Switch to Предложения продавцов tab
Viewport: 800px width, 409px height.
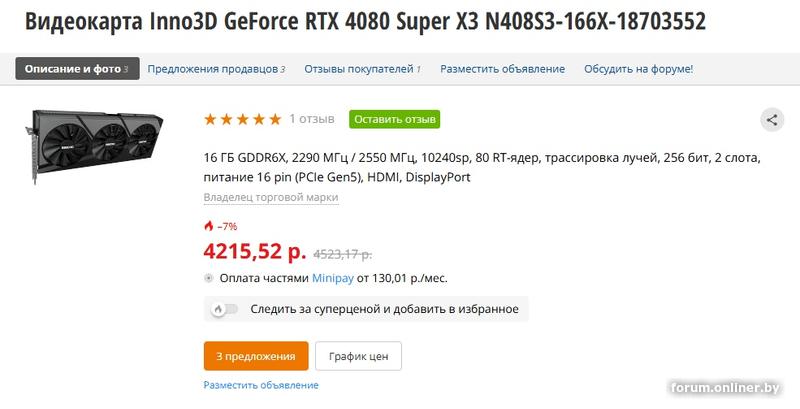[x=216, y=69]
